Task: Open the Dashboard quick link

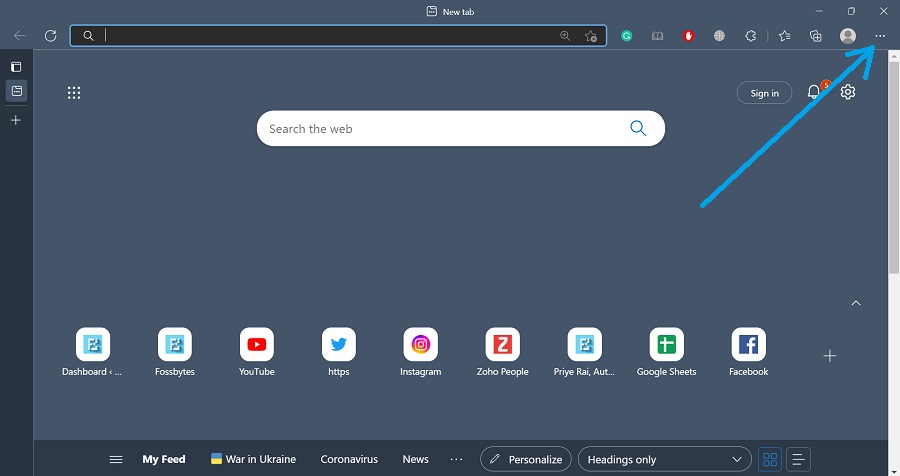Action: (92, 352)
